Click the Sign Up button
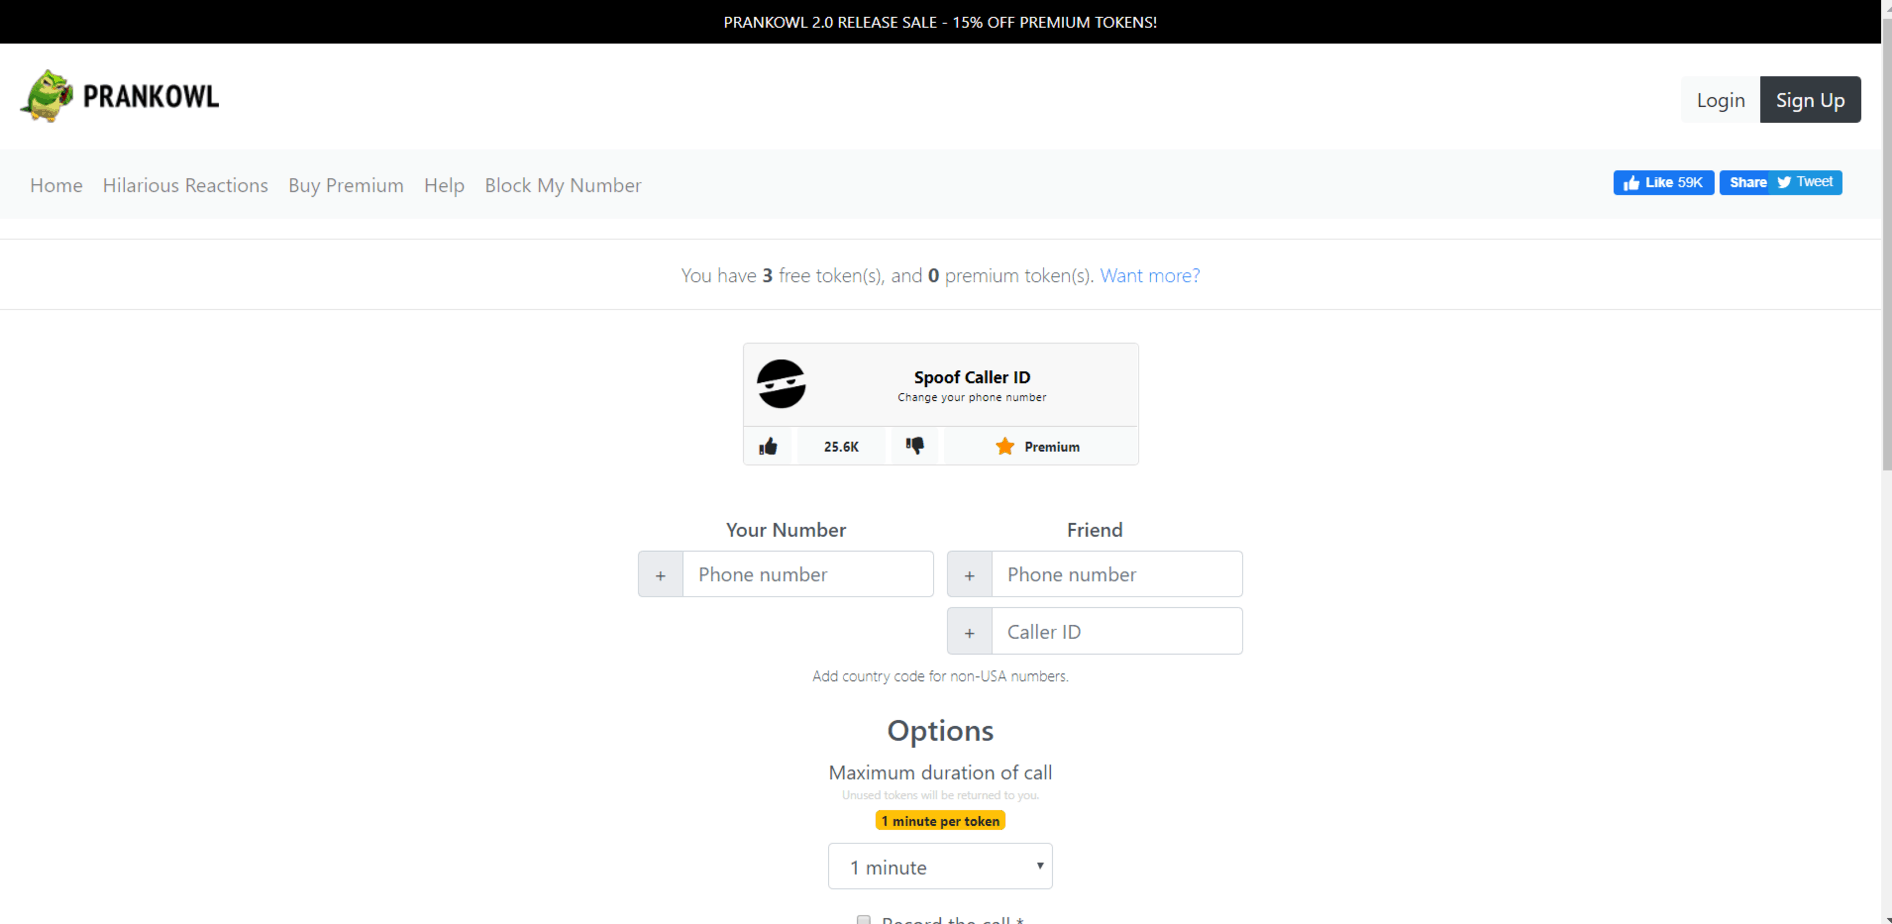The width and height of the screenshot is (1892, 924). [x=1810, y=100]
